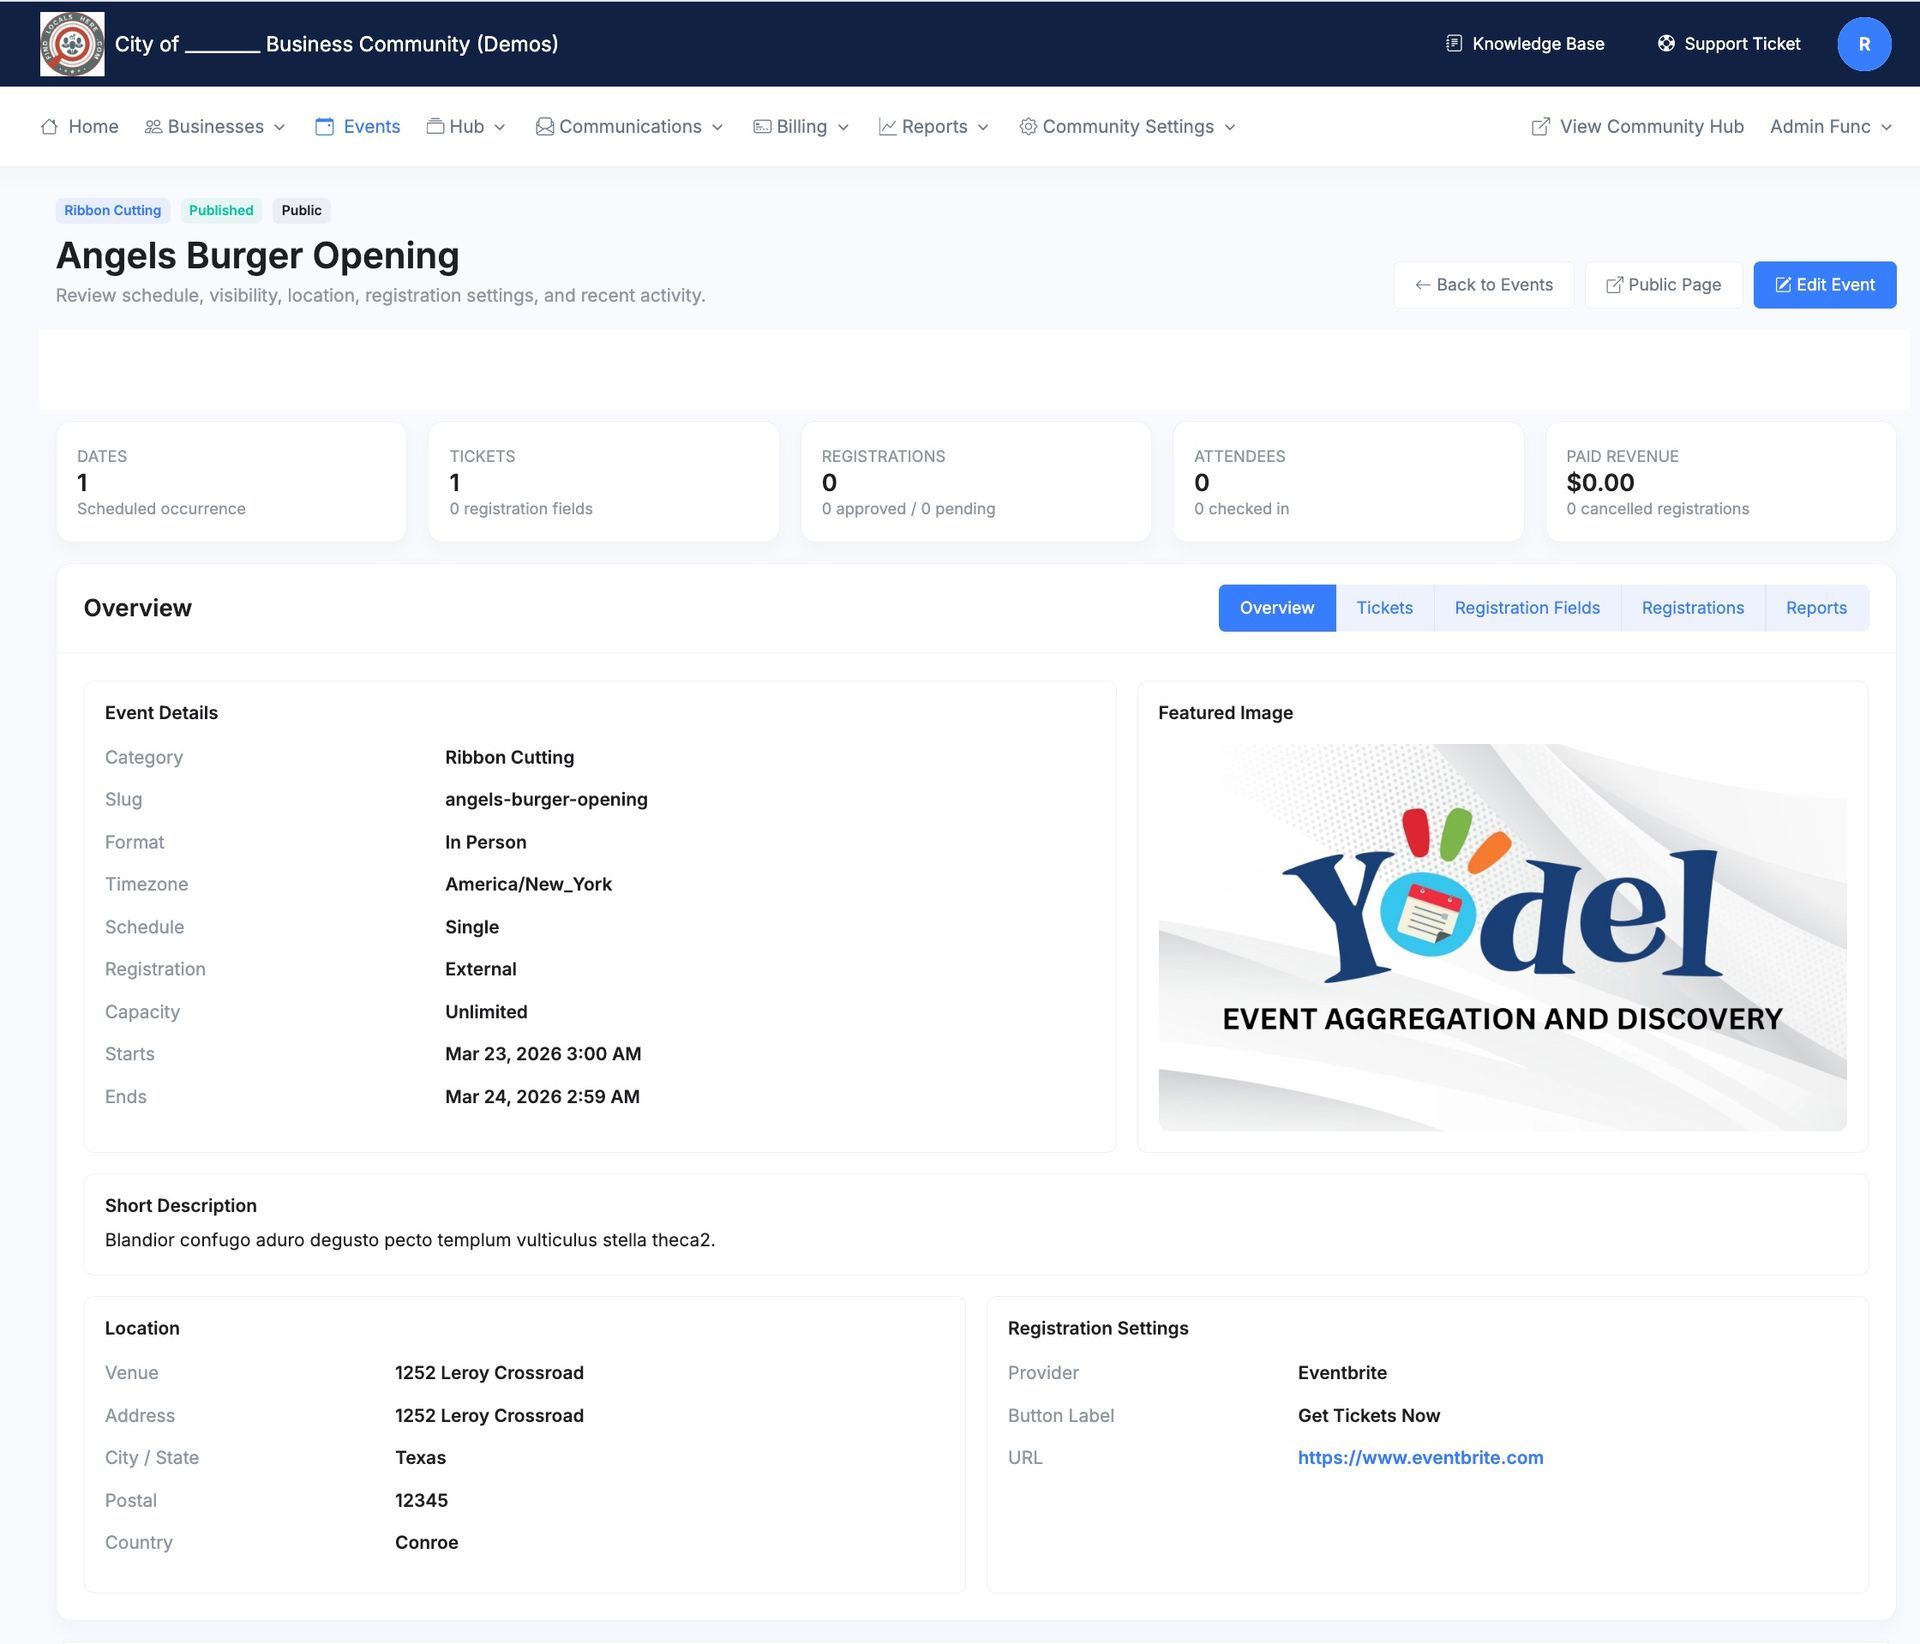
Task: Click the Back to Events button
Action: coord(1483,284)
